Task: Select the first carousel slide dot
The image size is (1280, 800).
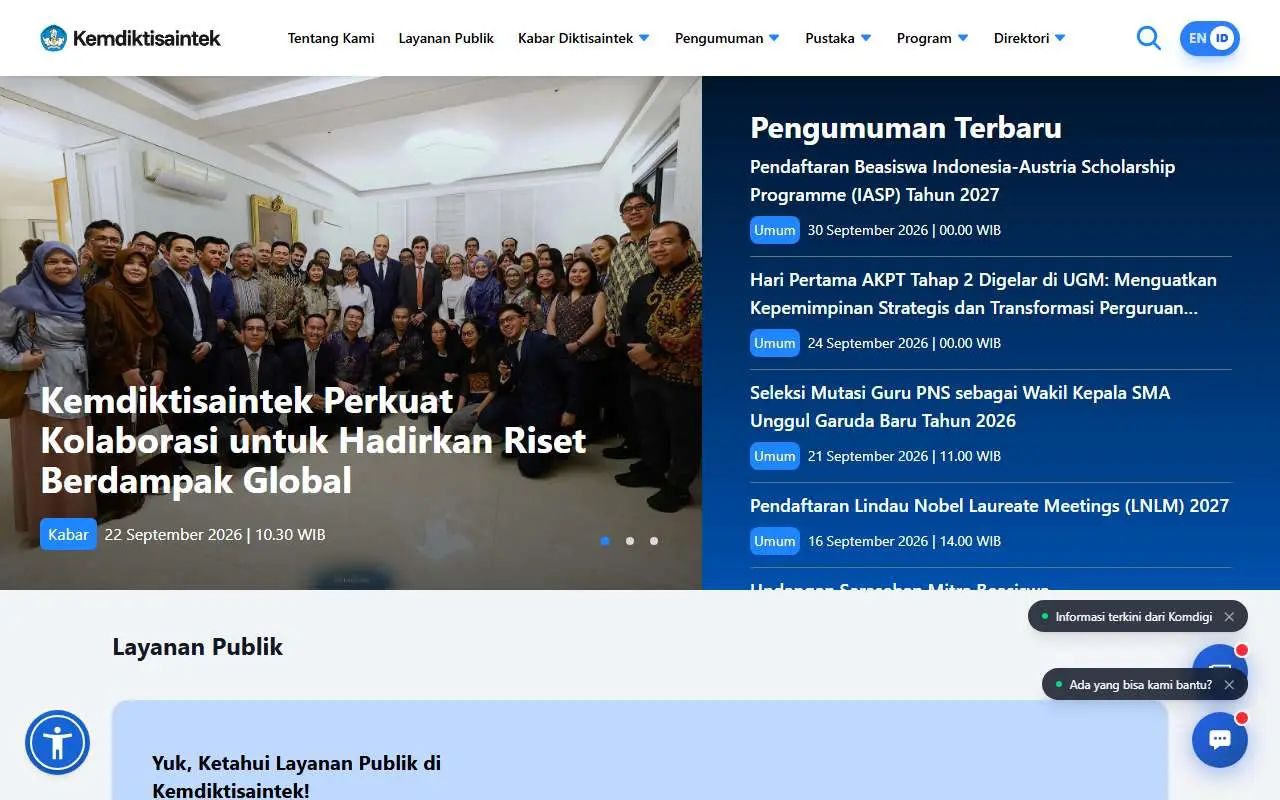Action: [x=605, y=541]
